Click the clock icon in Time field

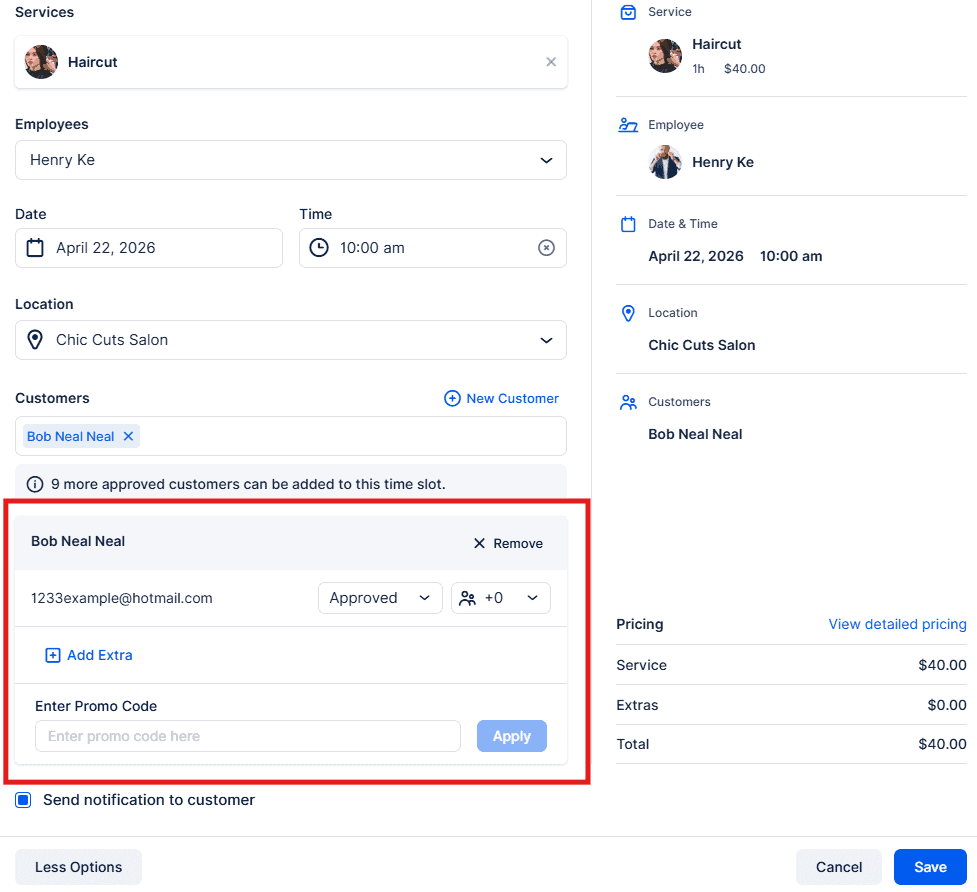coord(319,248)
